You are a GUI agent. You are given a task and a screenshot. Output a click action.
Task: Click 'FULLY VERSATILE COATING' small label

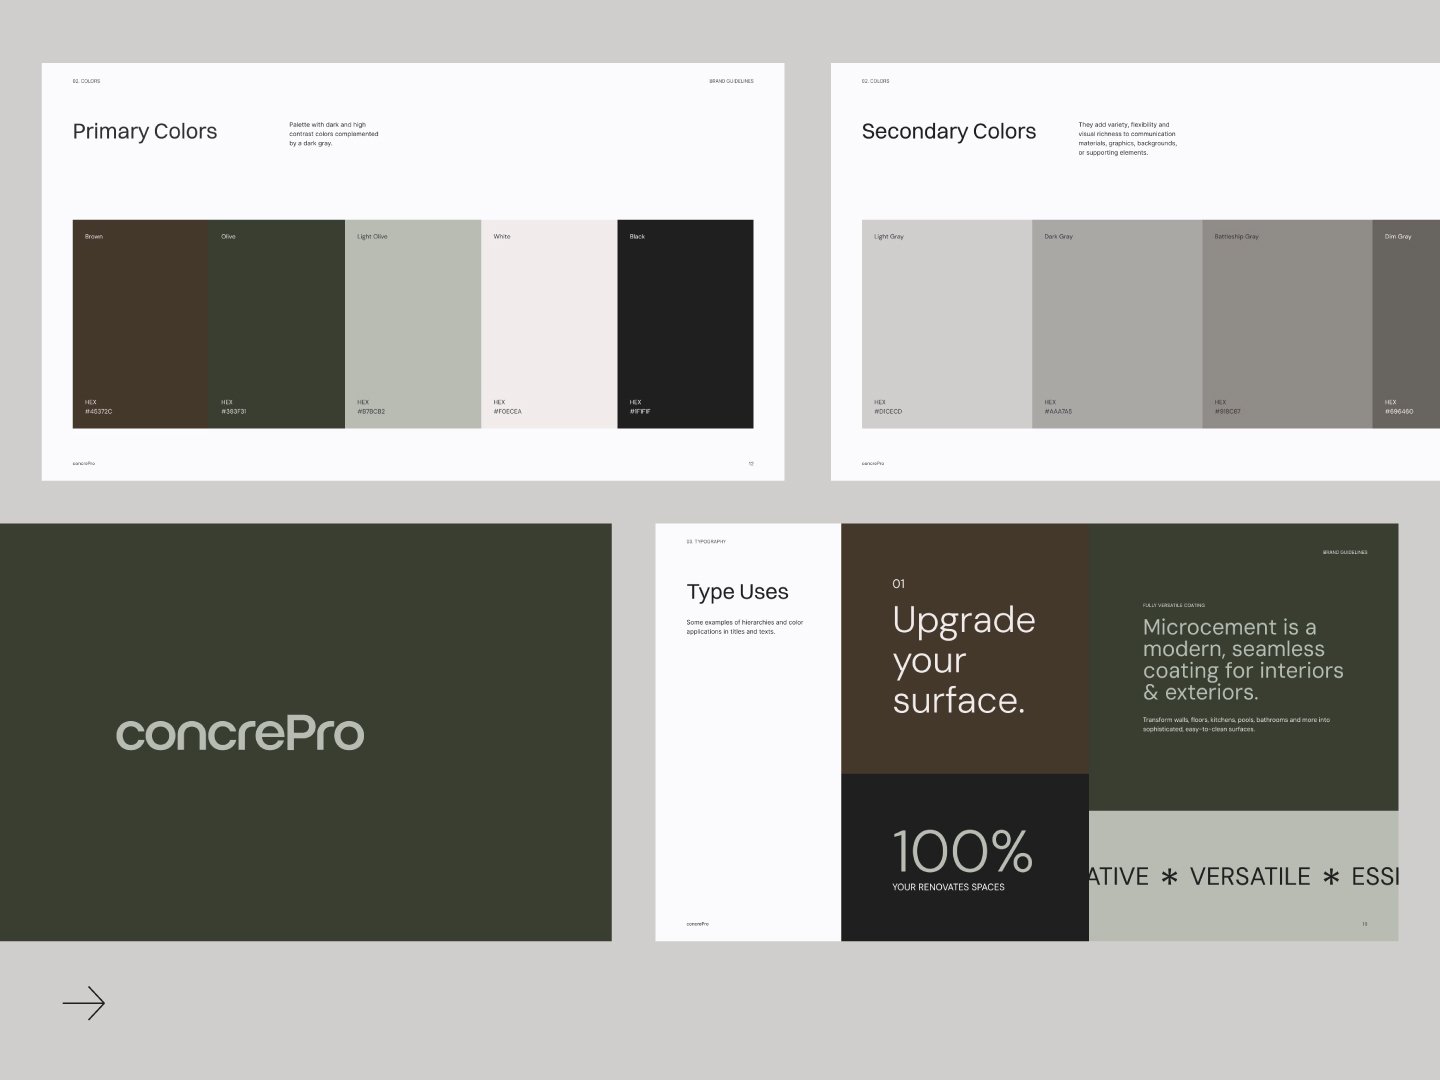(1174, 605)
